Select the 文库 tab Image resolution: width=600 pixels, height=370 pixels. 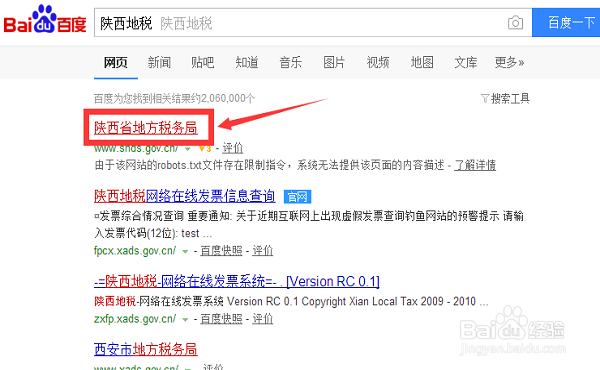pyautogui.click(x=466, y=62)
